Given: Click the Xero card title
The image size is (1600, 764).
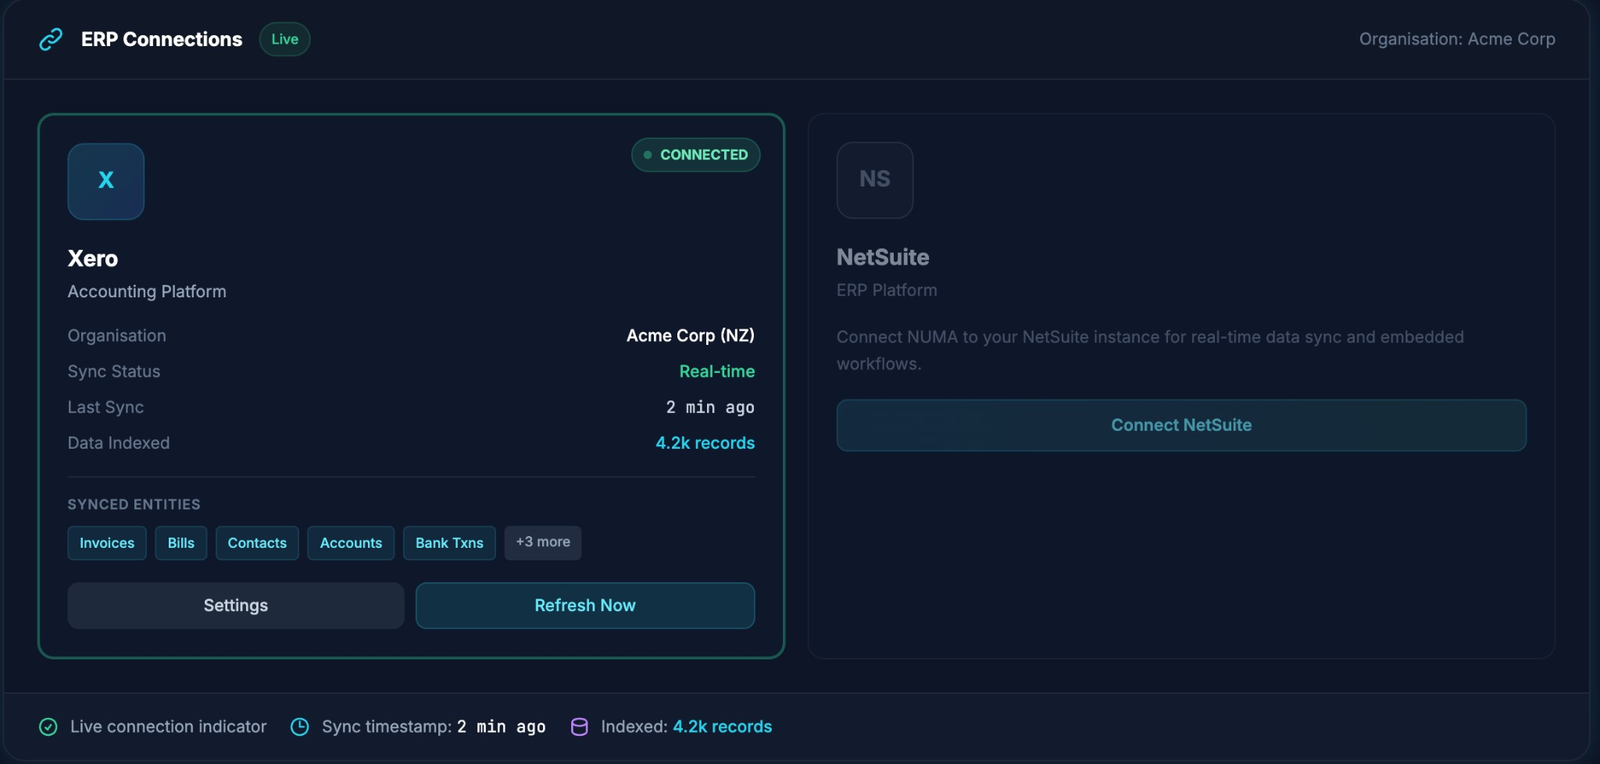Looking at the screenshot, I should click(x=93, y=259).
